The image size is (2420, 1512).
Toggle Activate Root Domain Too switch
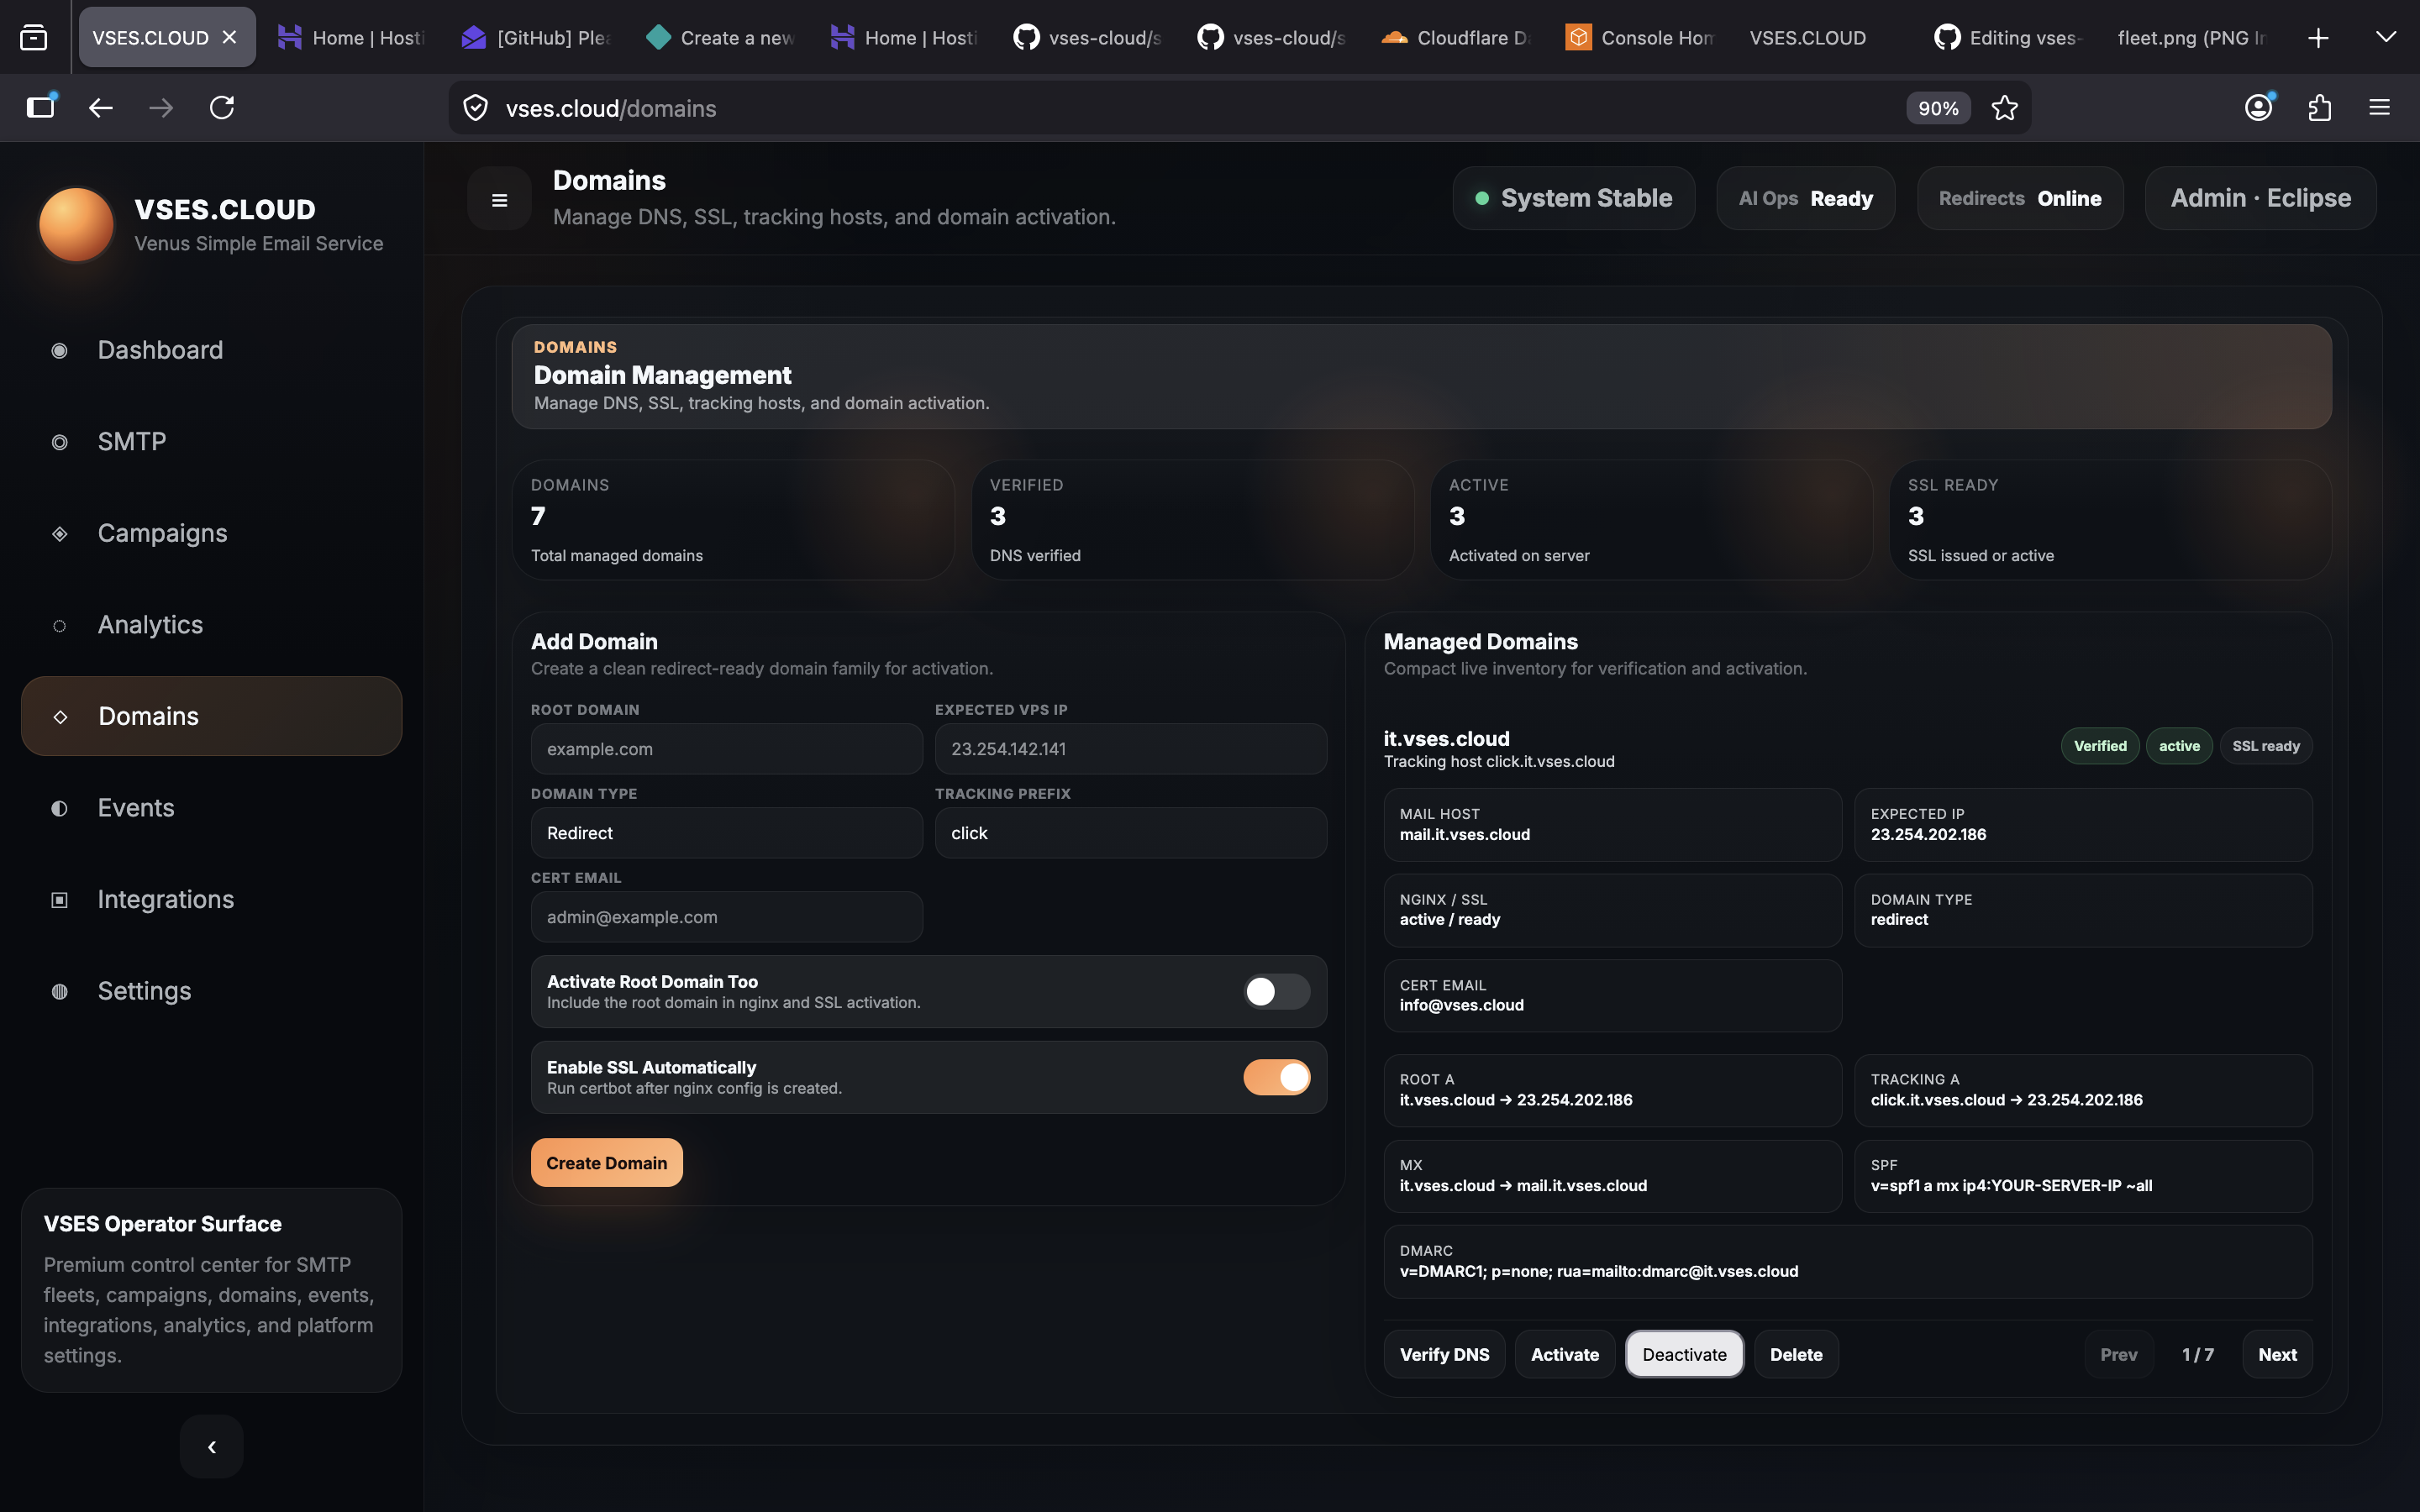1276,991
